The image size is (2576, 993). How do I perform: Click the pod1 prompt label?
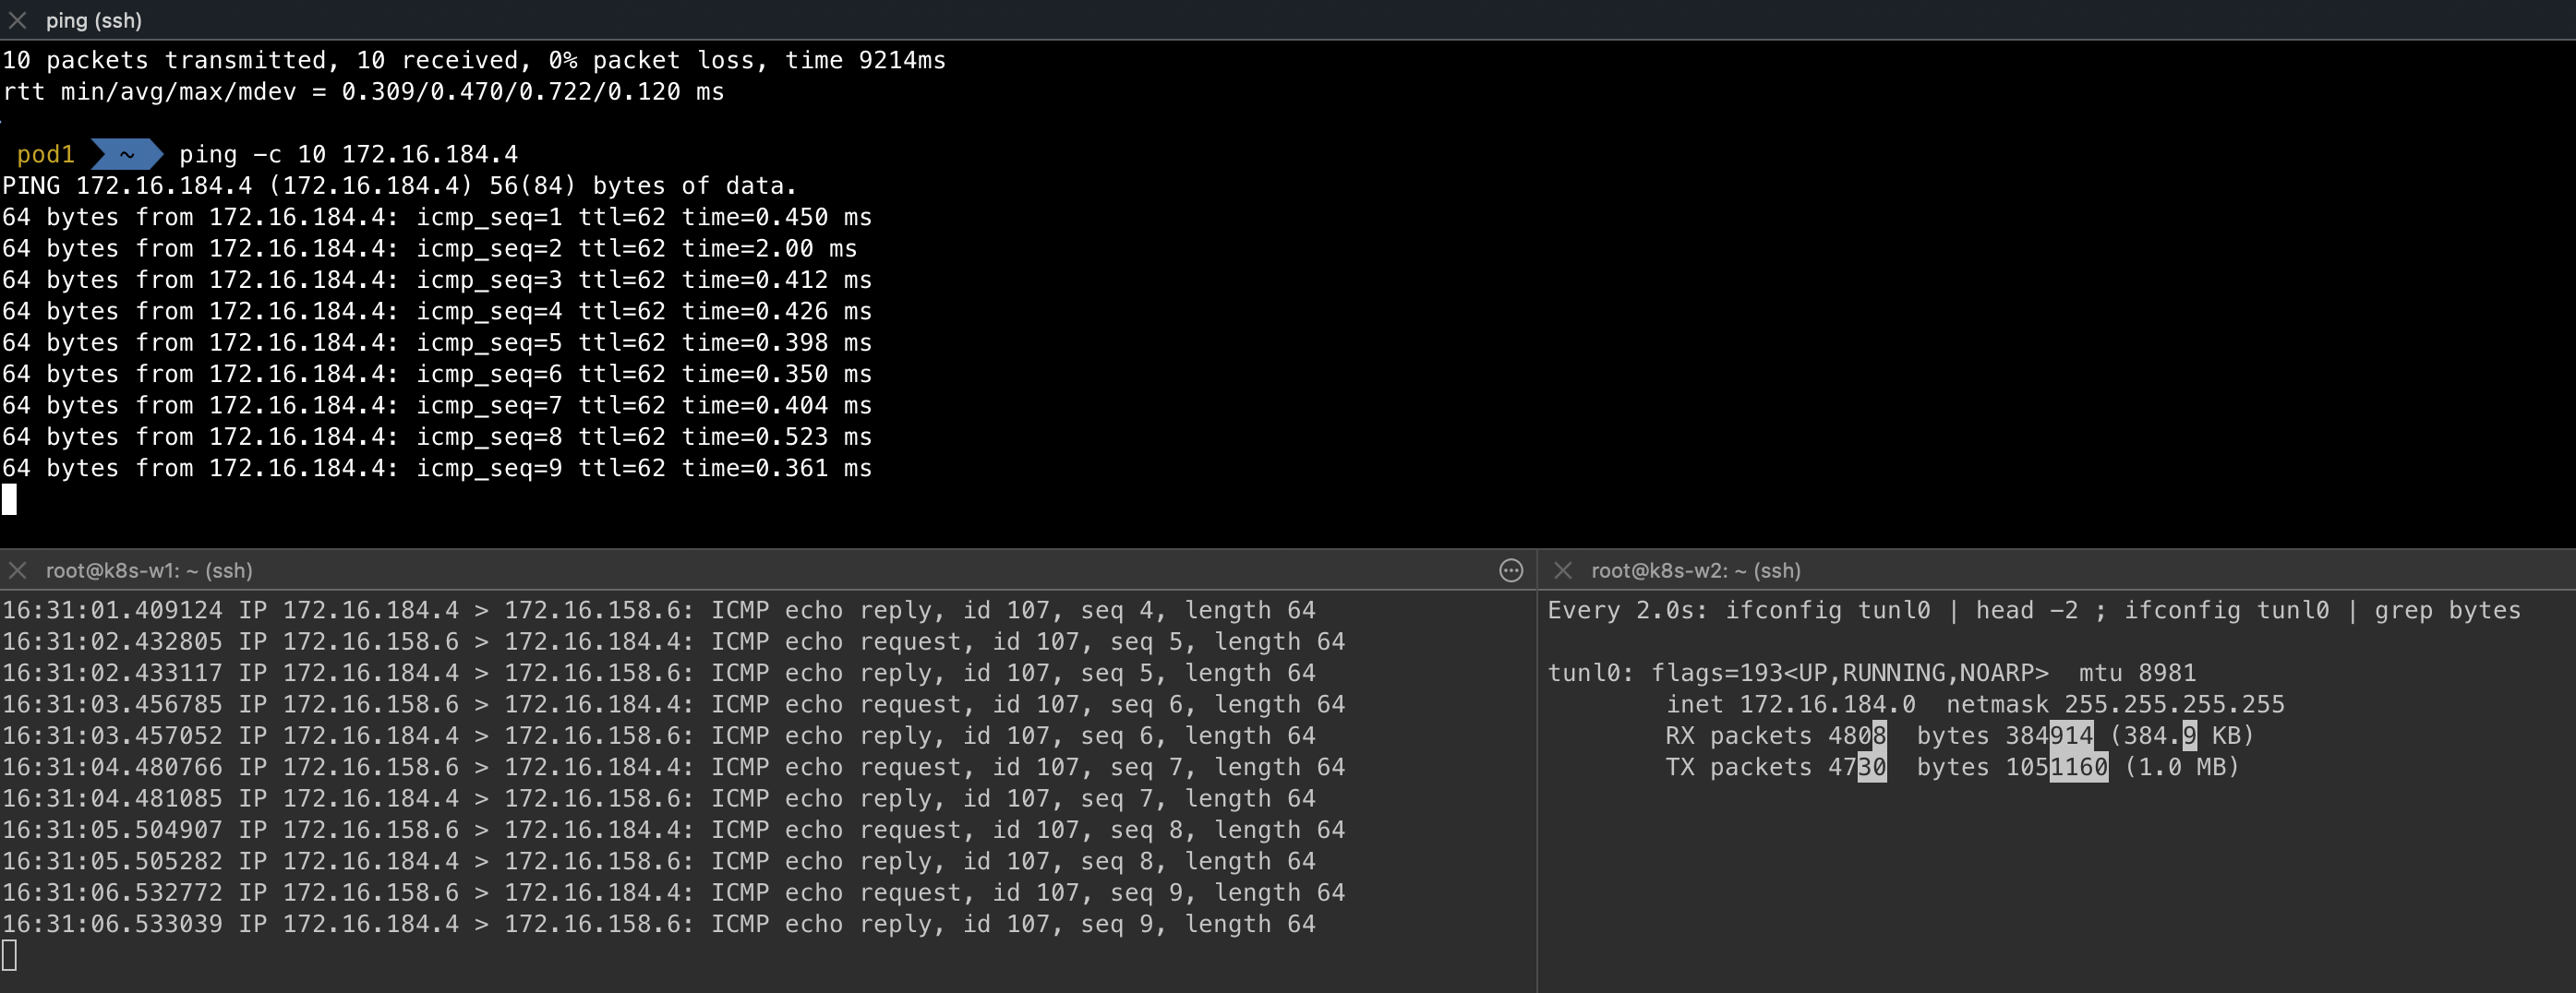click(46, 154)
